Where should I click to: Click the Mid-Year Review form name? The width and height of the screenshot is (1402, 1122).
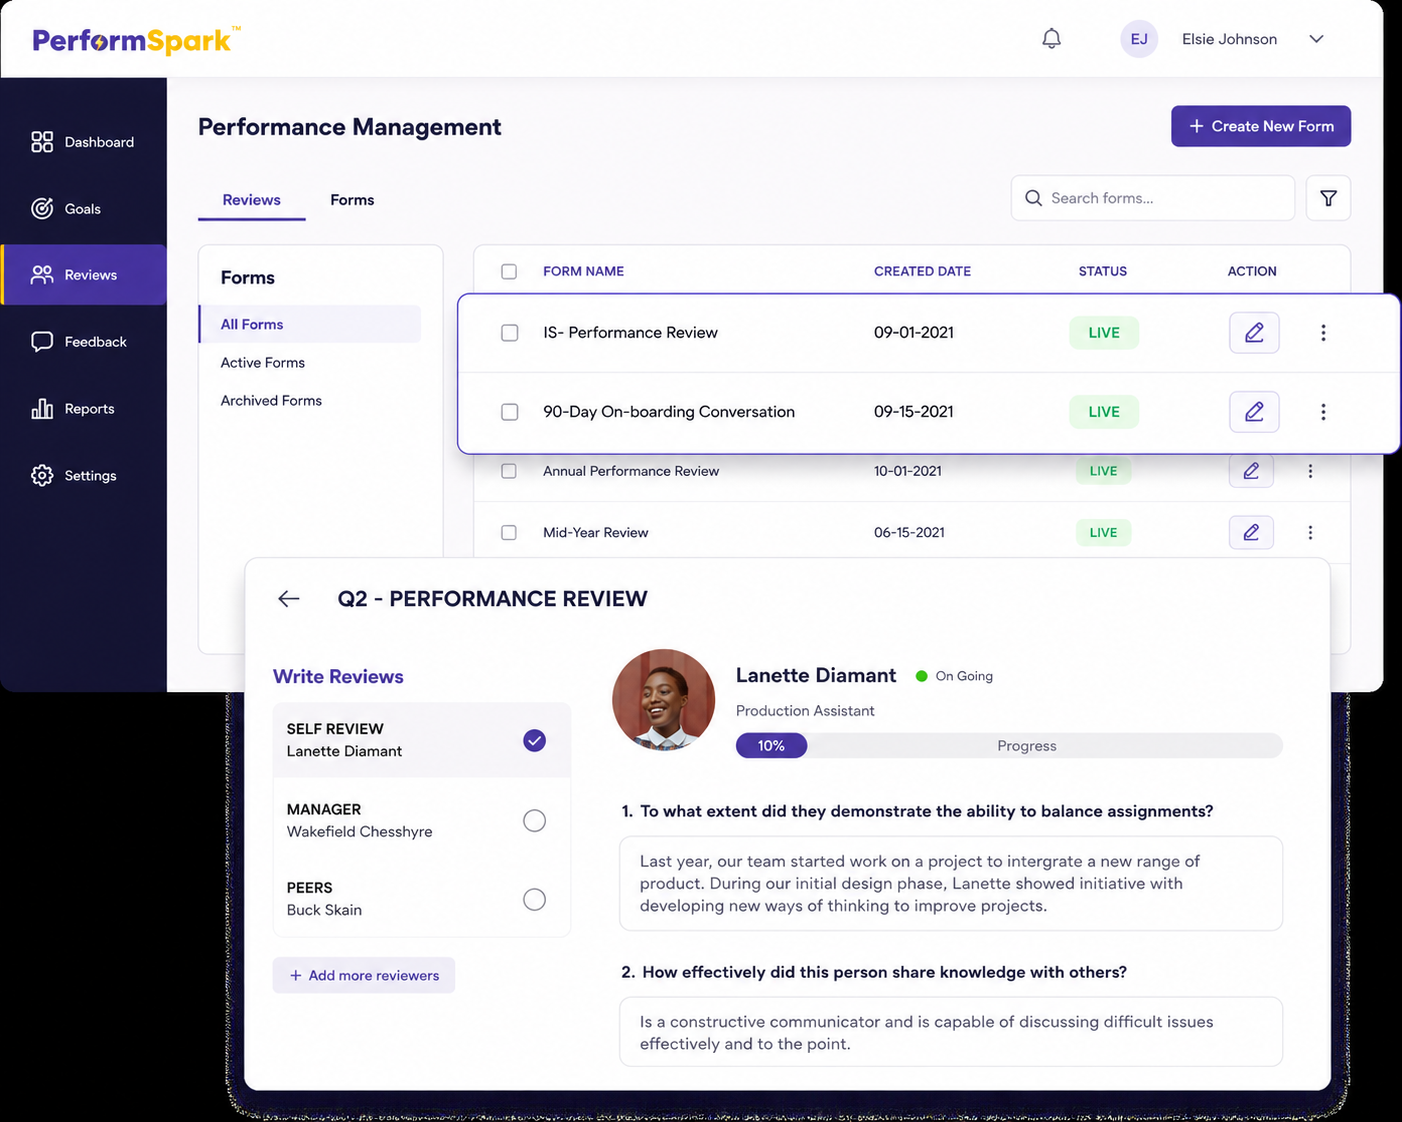[595, 533]
